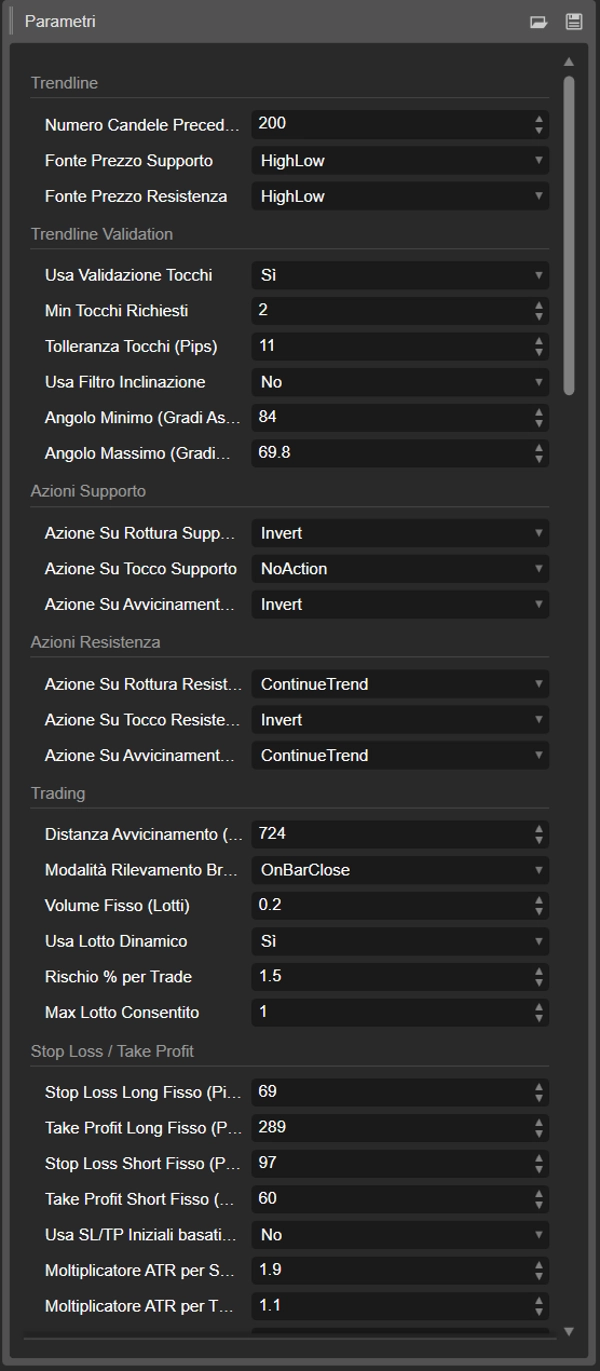Click the Volume Fisso (Lotti) input field
600x1371 pixels.
pos(390,906)
